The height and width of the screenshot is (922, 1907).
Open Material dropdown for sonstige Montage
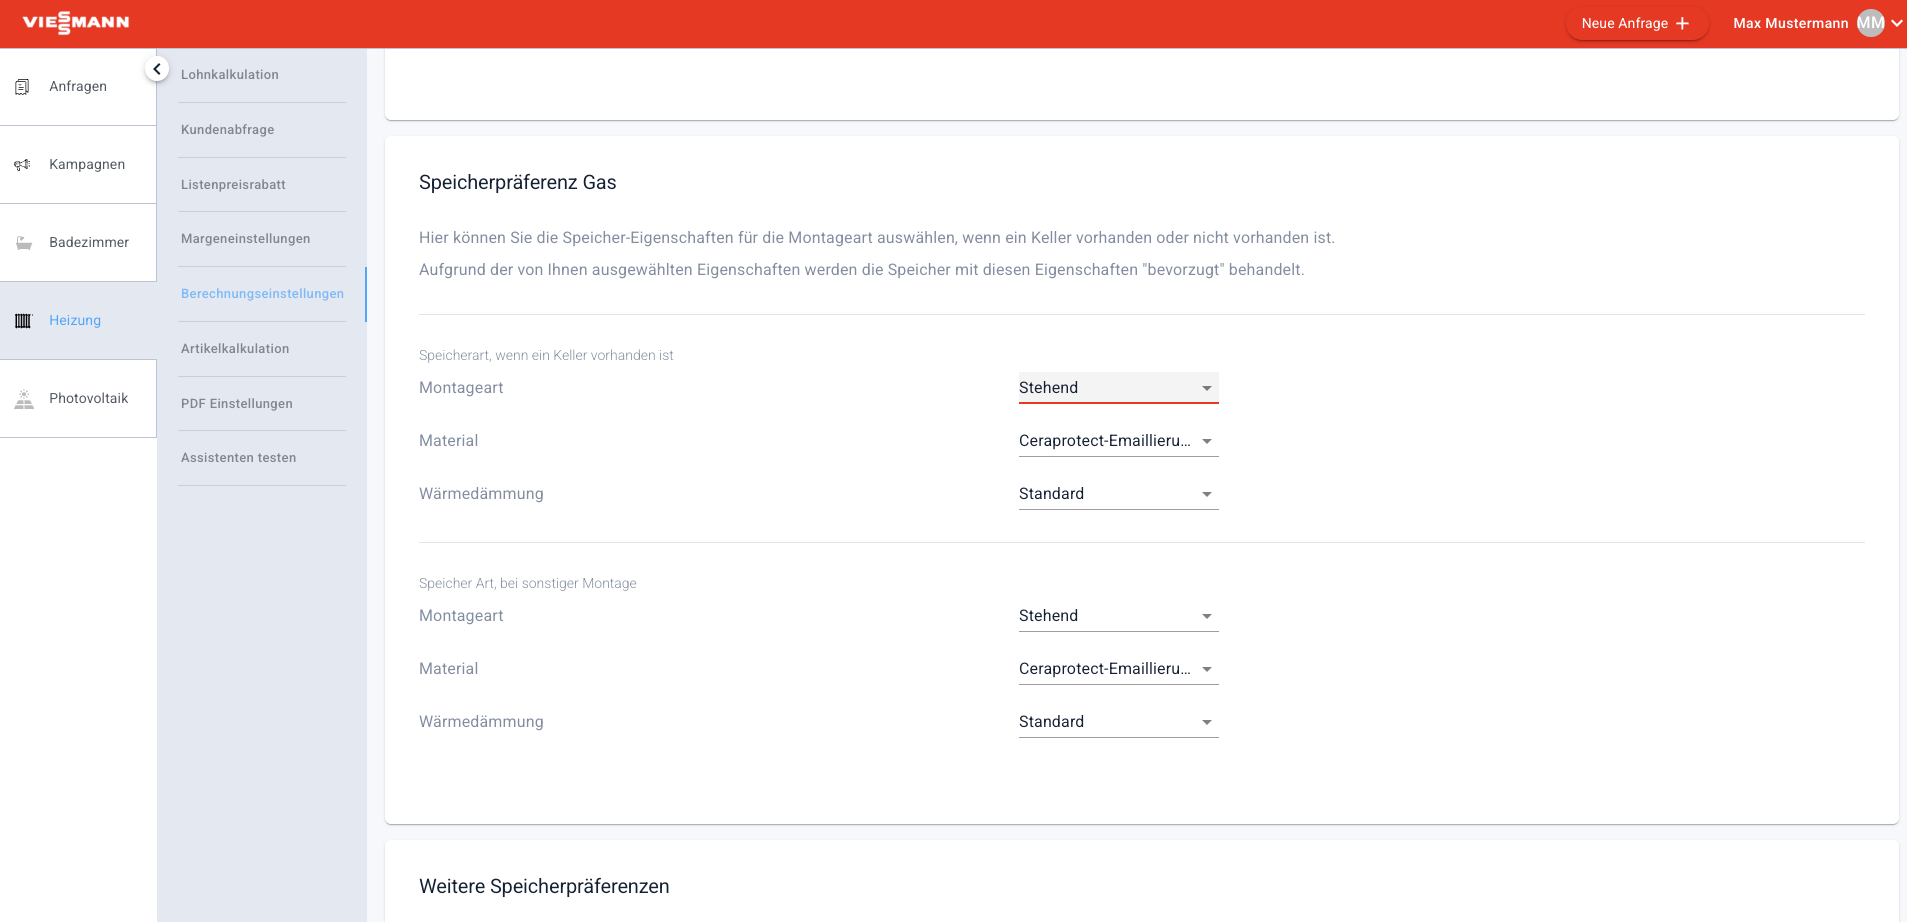pos(1117,669)
